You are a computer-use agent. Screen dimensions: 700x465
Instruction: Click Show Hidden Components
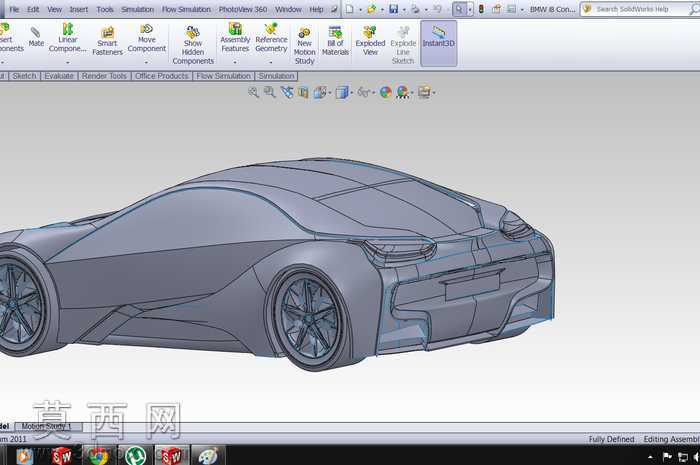[x=193, y=45]
